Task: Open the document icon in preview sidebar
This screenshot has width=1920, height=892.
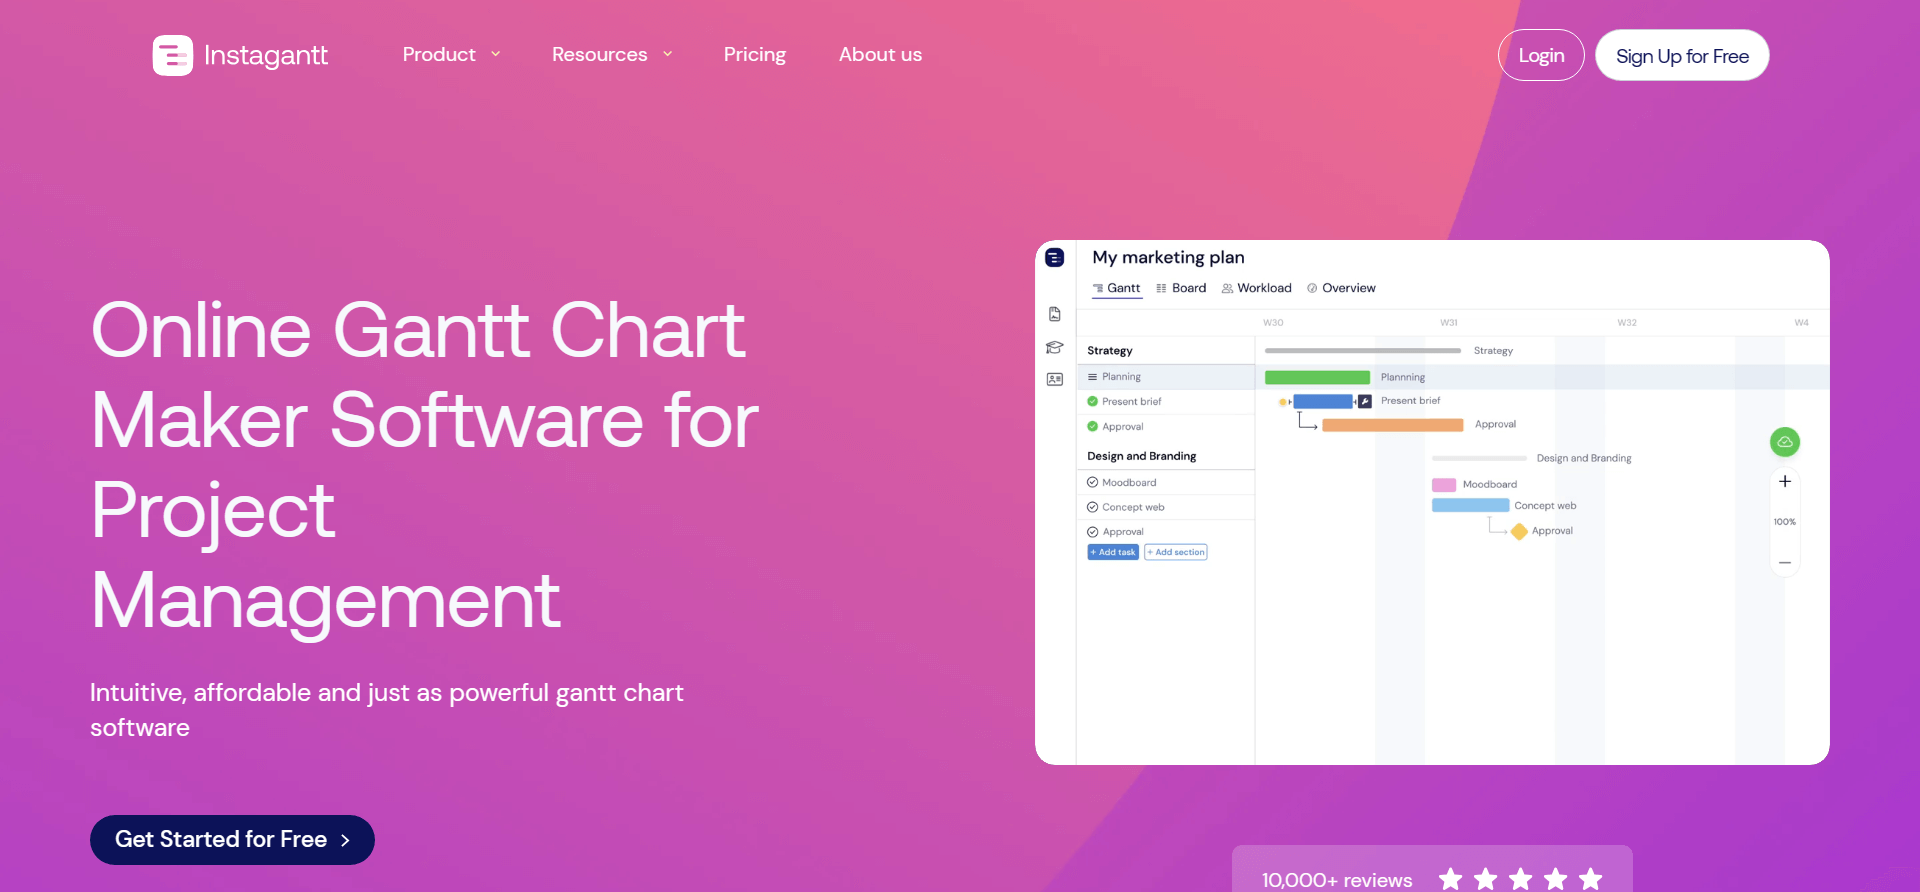Action: [x=1054, y=315]
